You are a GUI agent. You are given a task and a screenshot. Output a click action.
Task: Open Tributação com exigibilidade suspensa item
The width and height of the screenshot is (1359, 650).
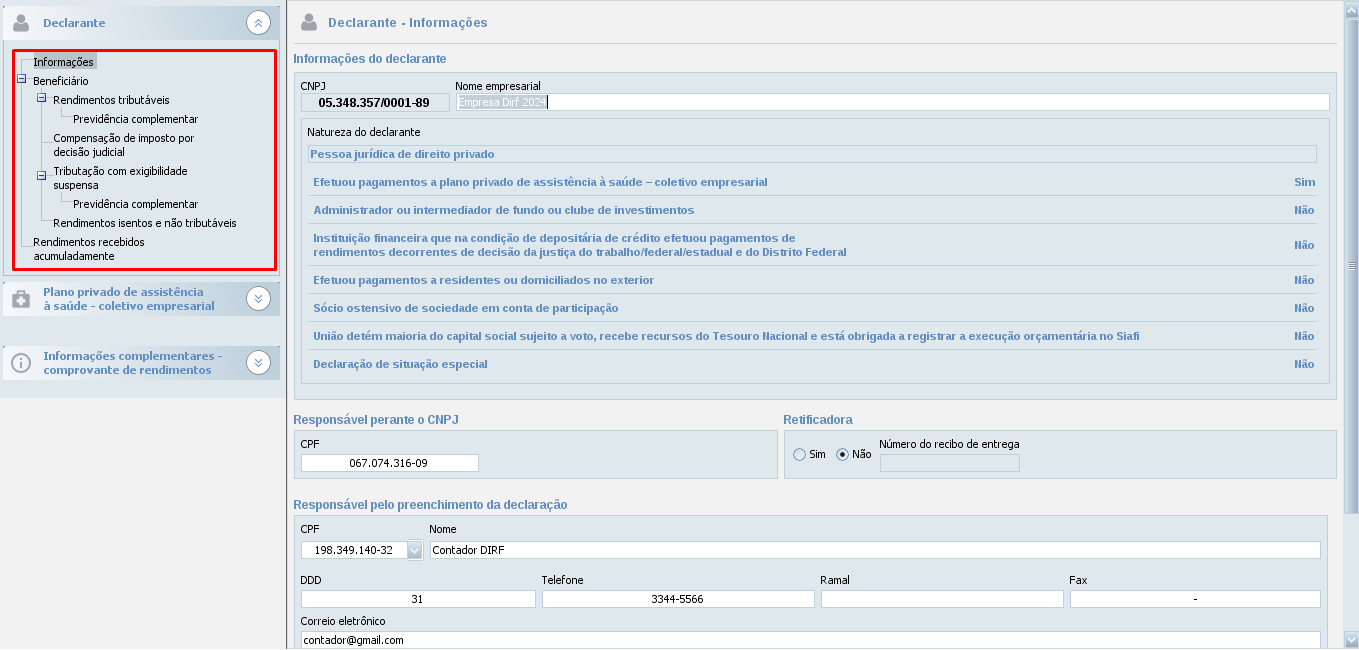120,178
